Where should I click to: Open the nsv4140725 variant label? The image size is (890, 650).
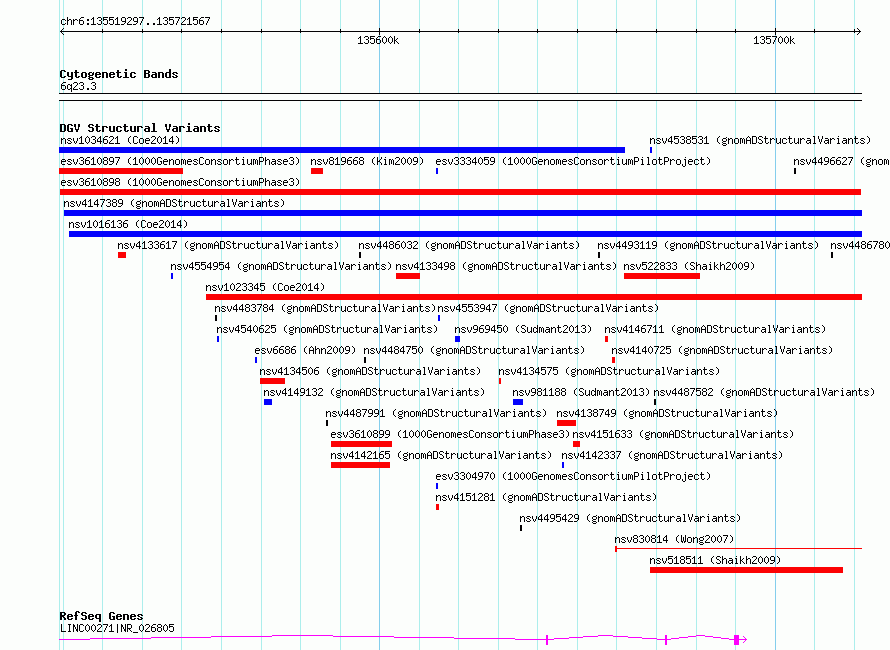coord(722,350)
